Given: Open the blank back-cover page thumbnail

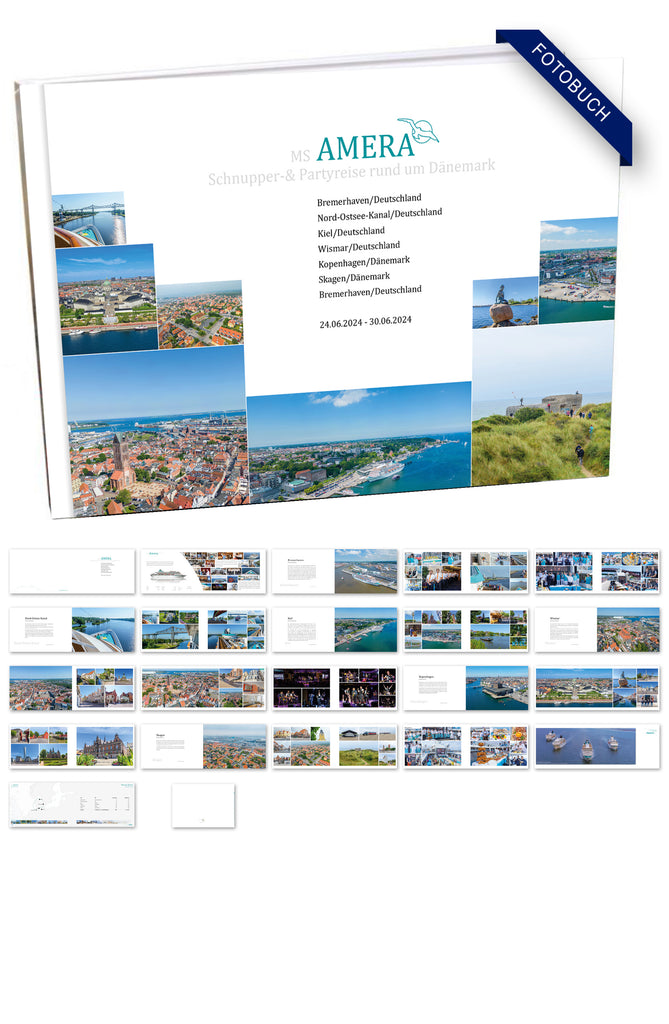Looking at the screenshot, I should pos(203,805).
